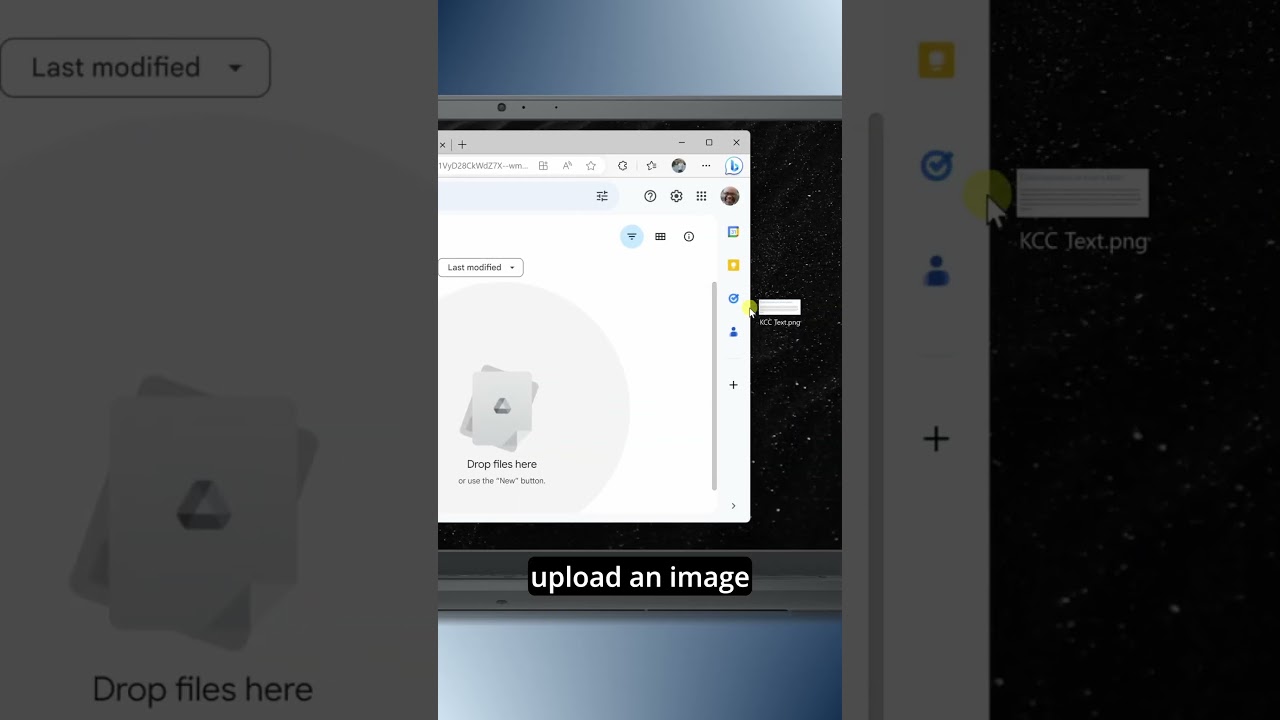
Task: Minimize the browser window
Action: (682, 143)
